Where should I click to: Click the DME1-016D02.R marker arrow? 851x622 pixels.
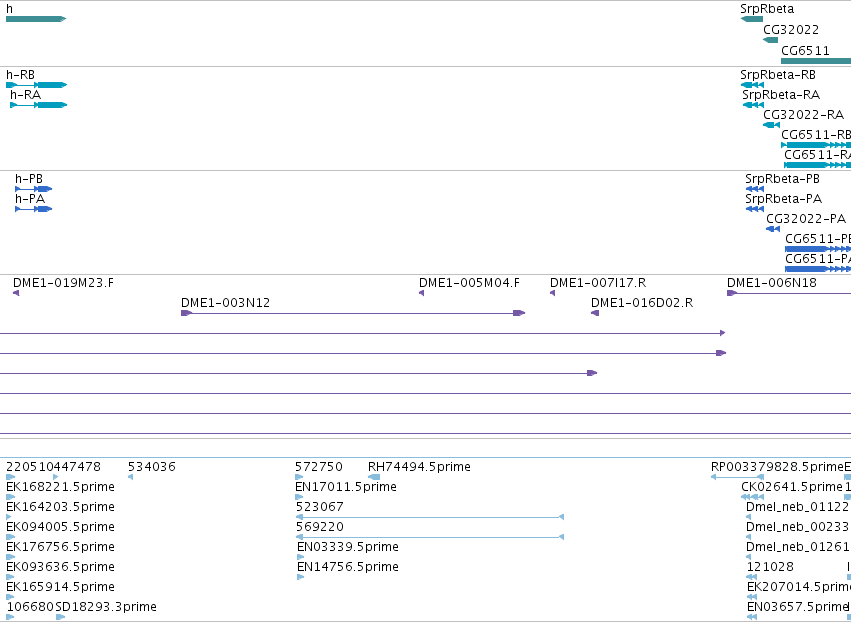(x=595, y=313)
